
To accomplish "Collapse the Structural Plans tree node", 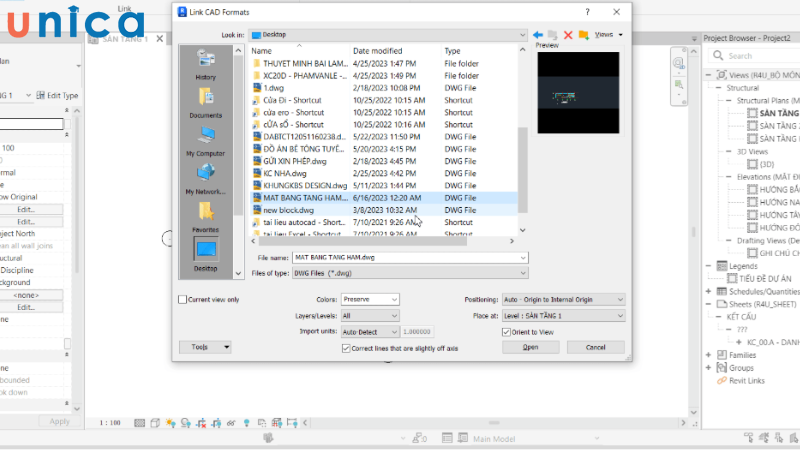I will pos(729,101).
